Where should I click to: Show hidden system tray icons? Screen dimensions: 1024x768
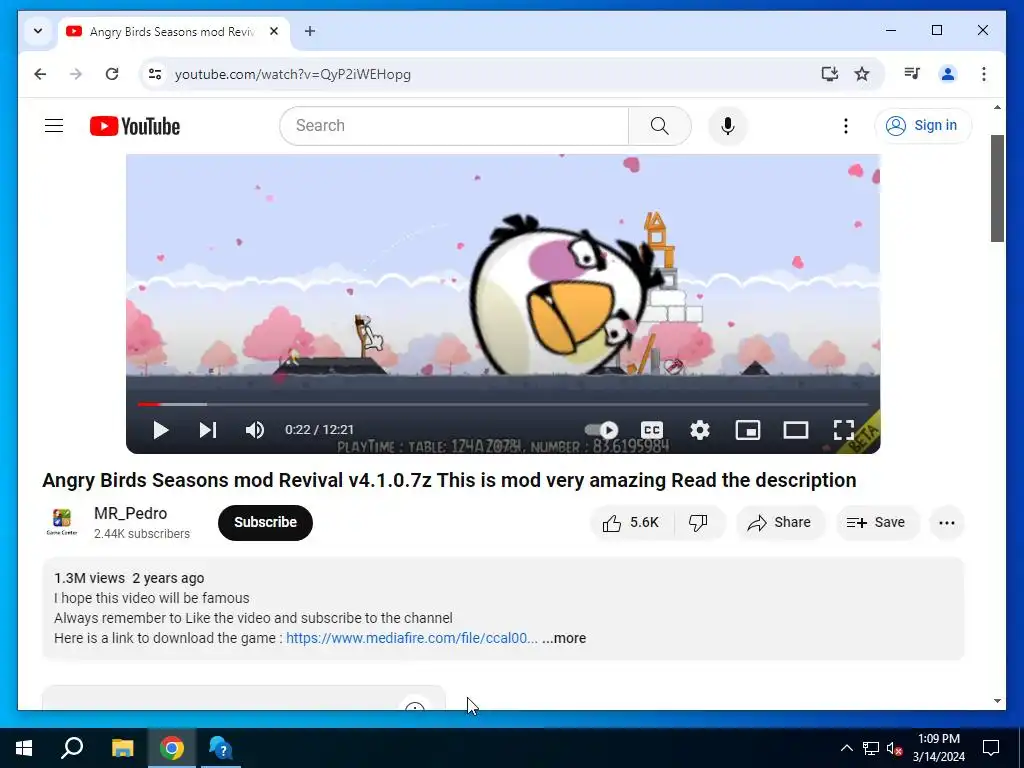coord(846,748)
